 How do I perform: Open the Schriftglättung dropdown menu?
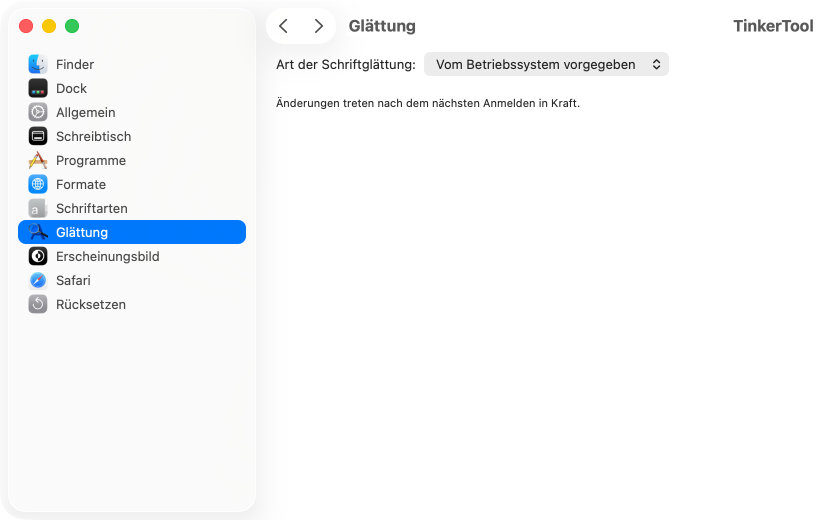point(546,64)
